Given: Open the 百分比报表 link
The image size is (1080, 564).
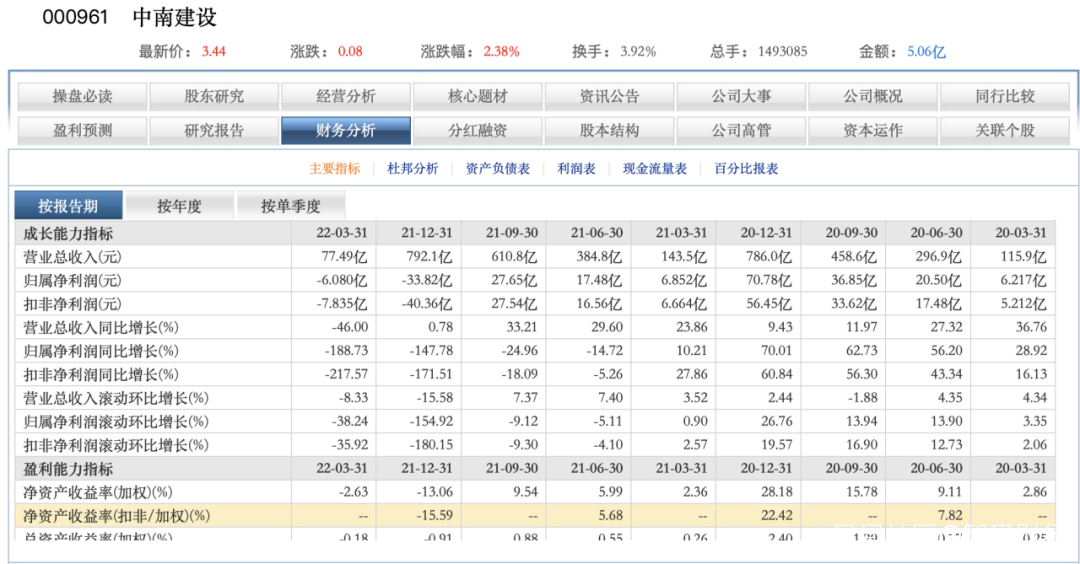Looking at the screenshot, I should tap(746, 169).
